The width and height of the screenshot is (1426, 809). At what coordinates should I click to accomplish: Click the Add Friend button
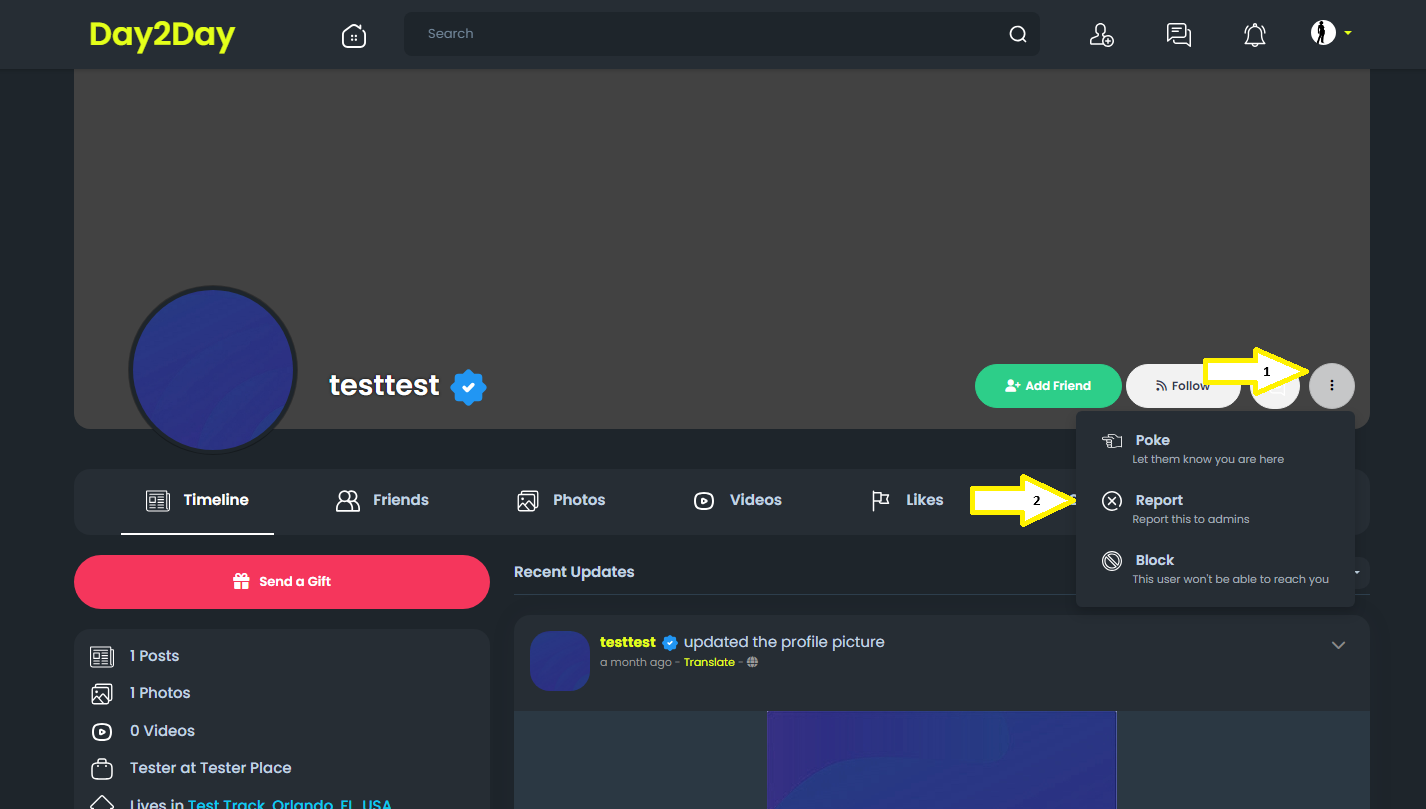point(1048,386)
